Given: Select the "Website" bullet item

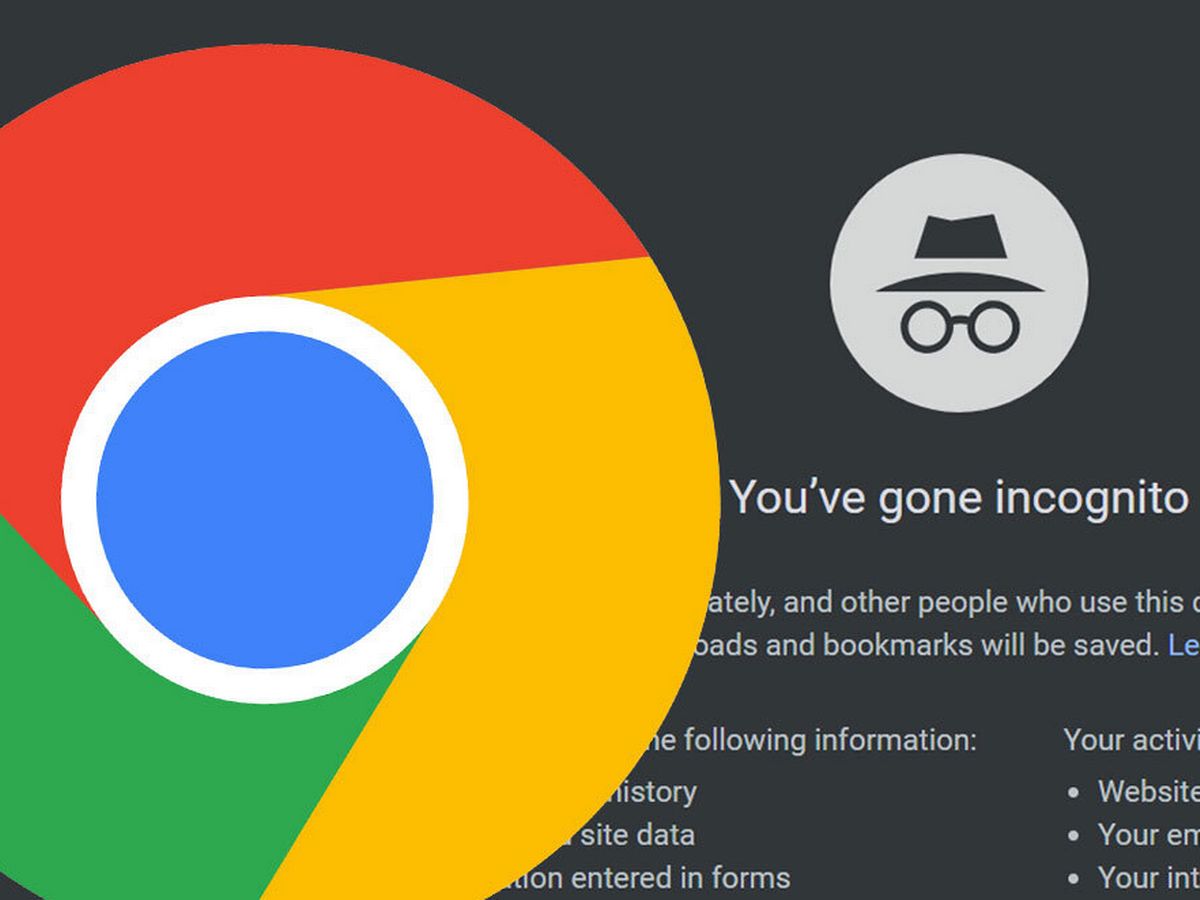Looking at the screenshot, I should coord(1149,791).
